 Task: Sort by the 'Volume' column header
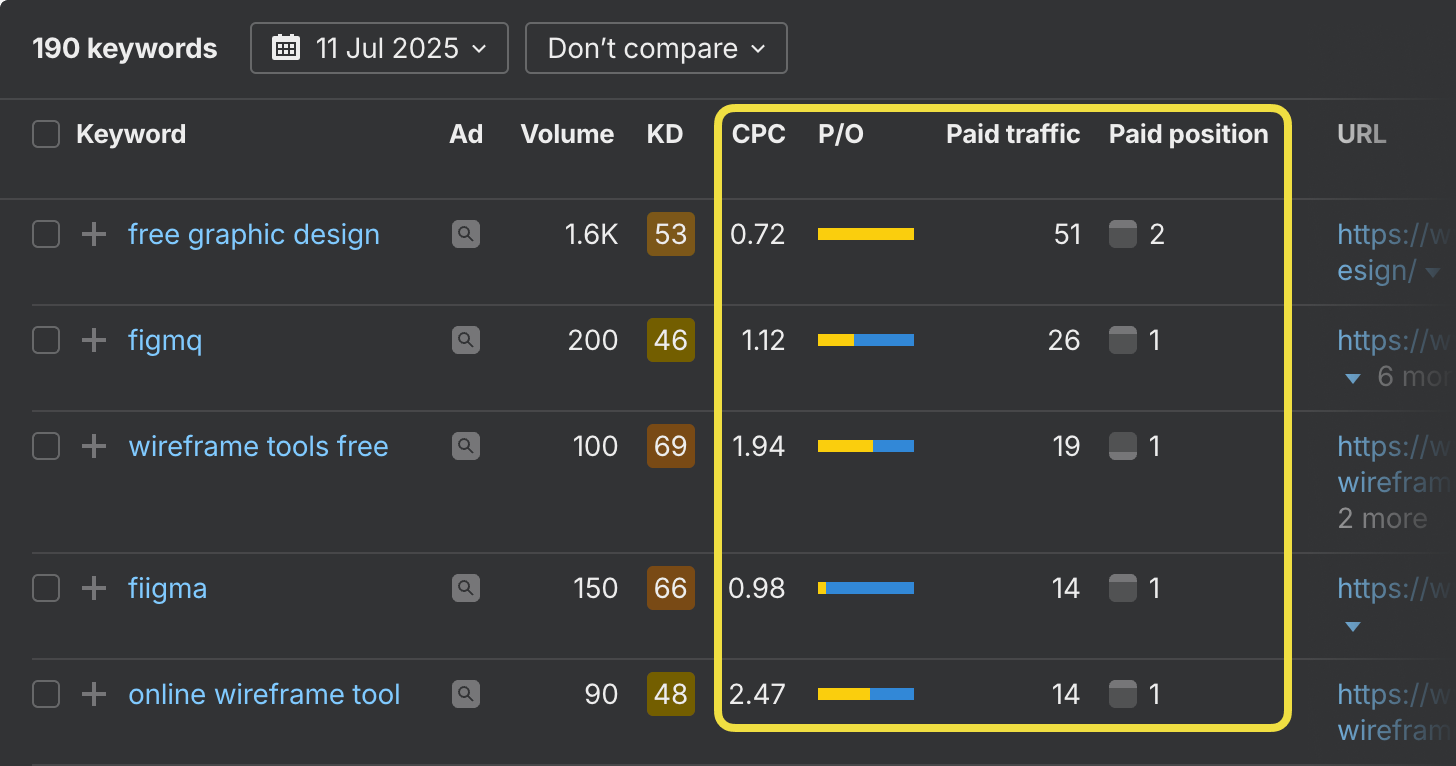click(x=567, y=134)
